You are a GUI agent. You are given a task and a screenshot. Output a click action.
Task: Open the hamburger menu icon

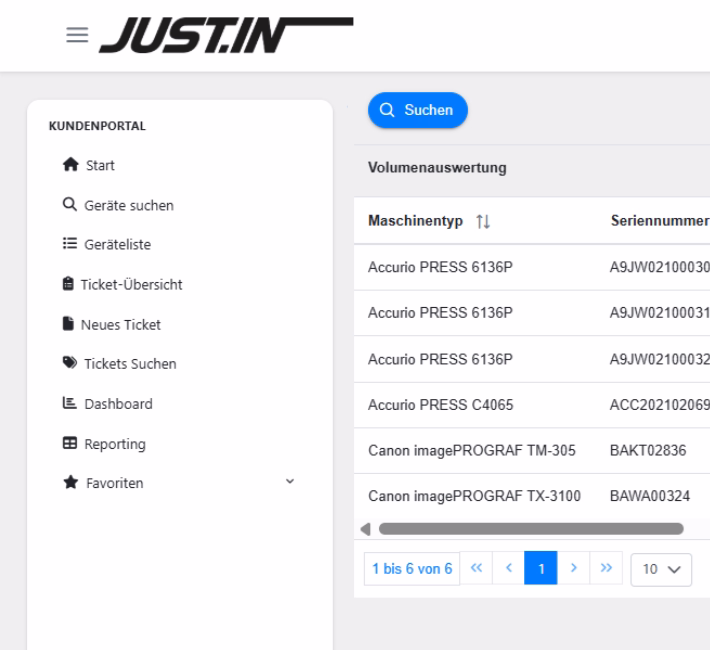point(77,35)
